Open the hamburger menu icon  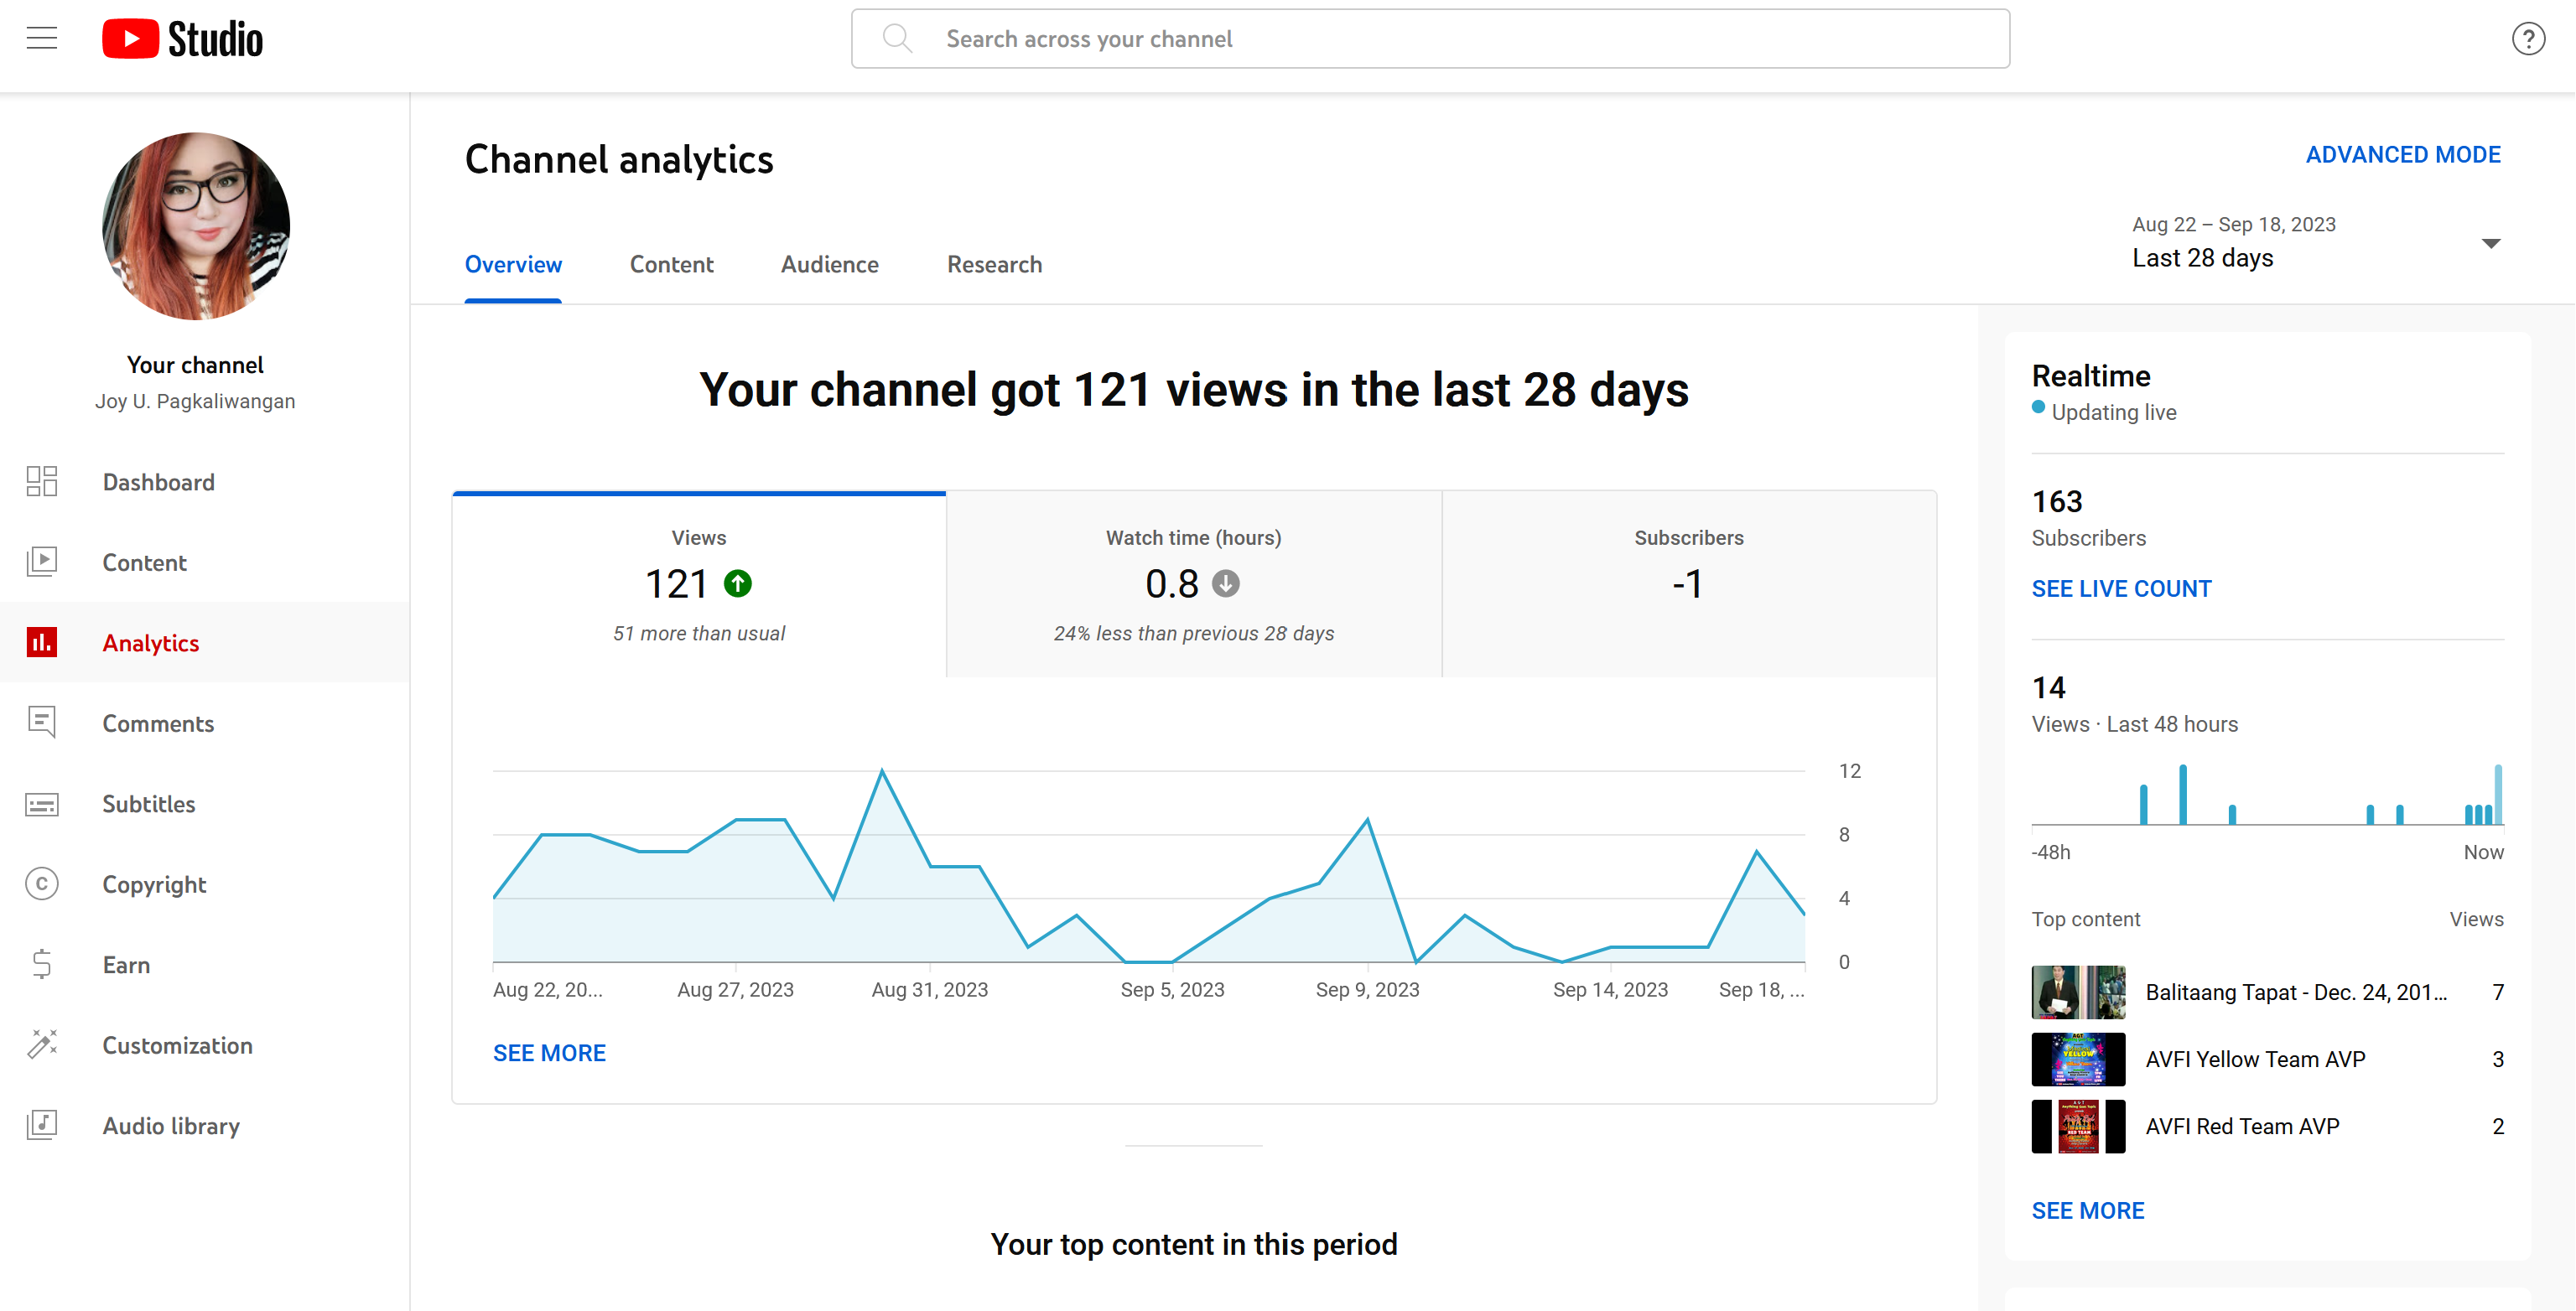(x=42, y=38)
